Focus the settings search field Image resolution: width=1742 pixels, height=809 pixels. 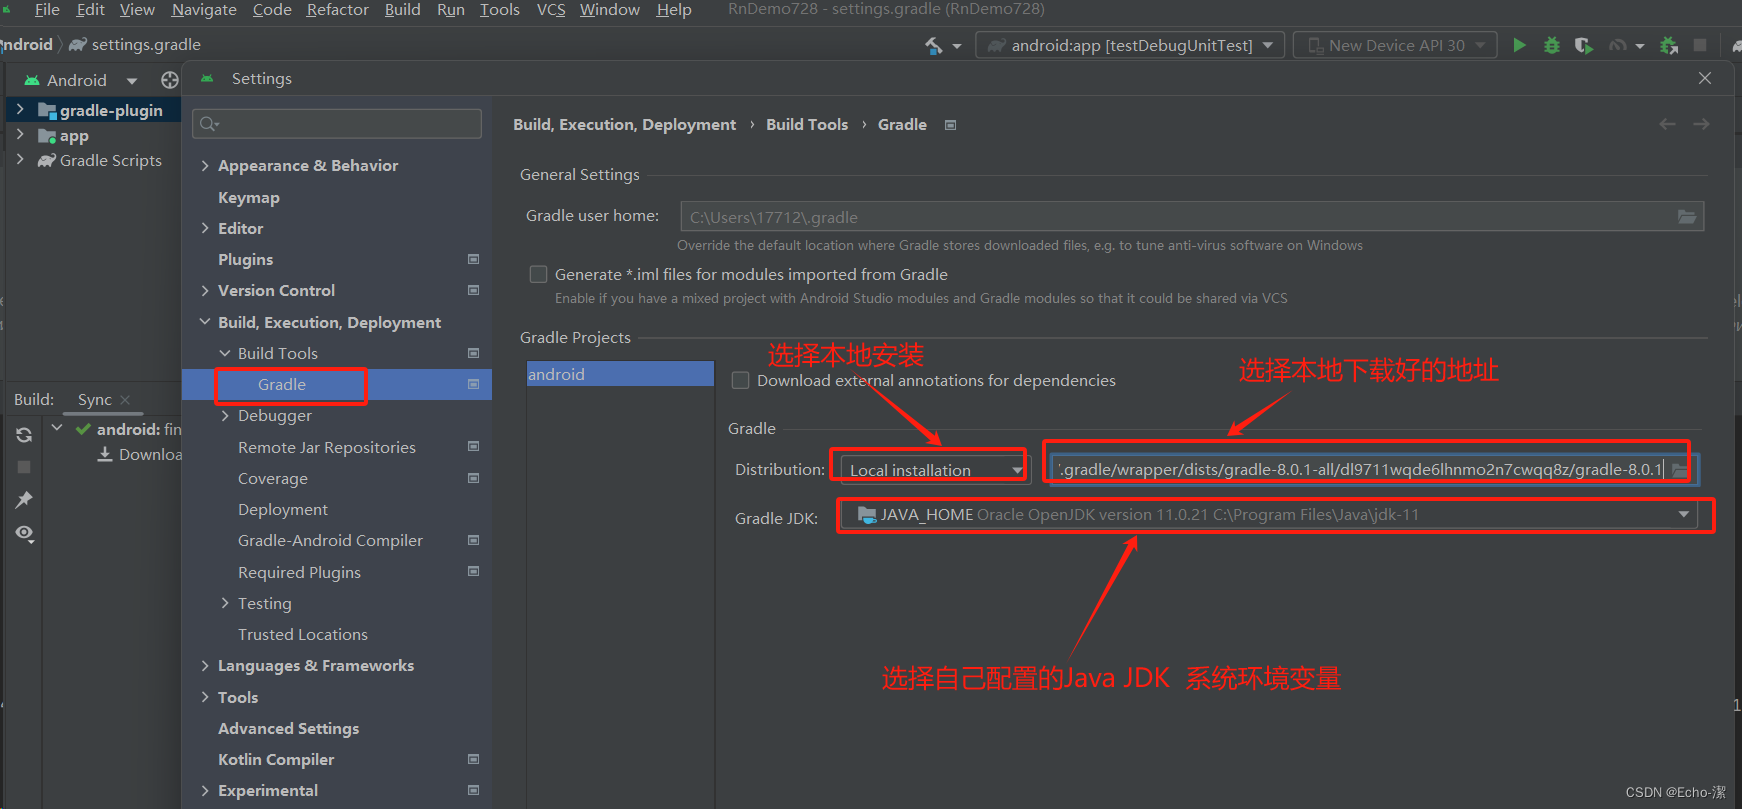337,124
